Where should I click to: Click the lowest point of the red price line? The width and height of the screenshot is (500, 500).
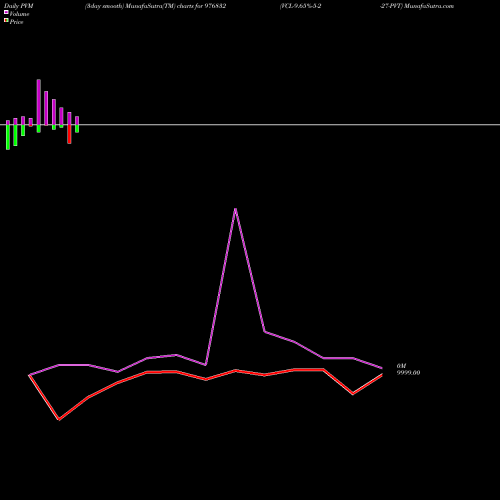(59, 419)
